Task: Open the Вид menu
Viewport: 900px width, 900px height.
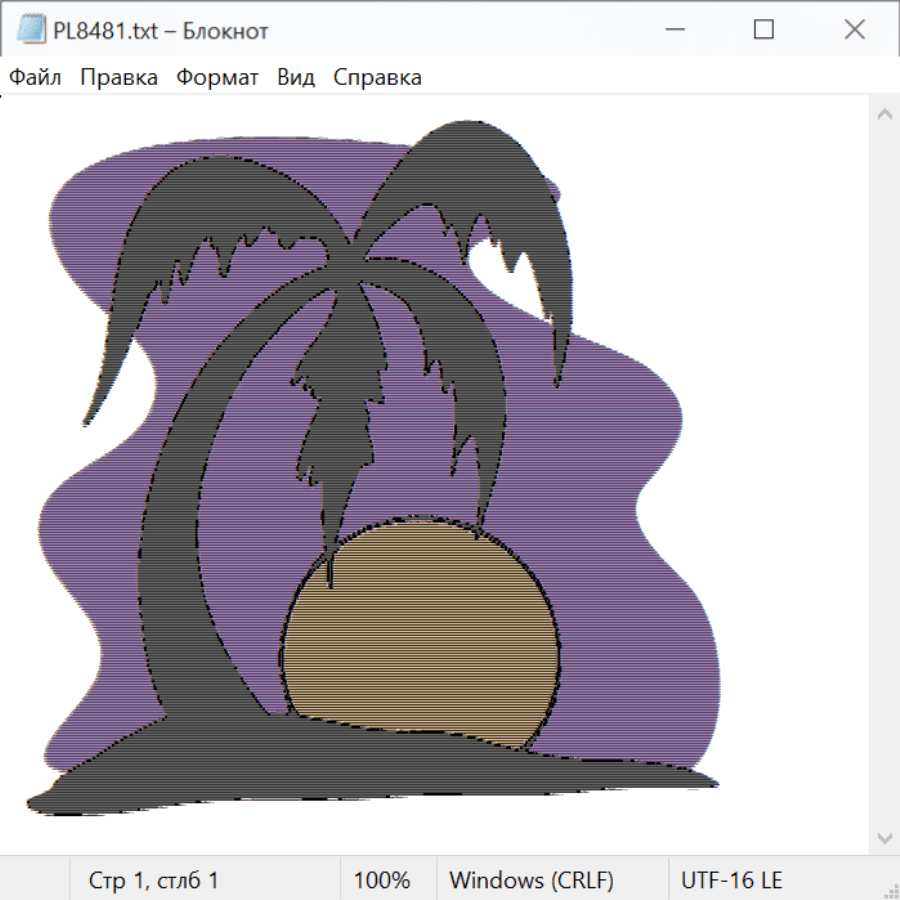Action: click(x=296, y=78)
